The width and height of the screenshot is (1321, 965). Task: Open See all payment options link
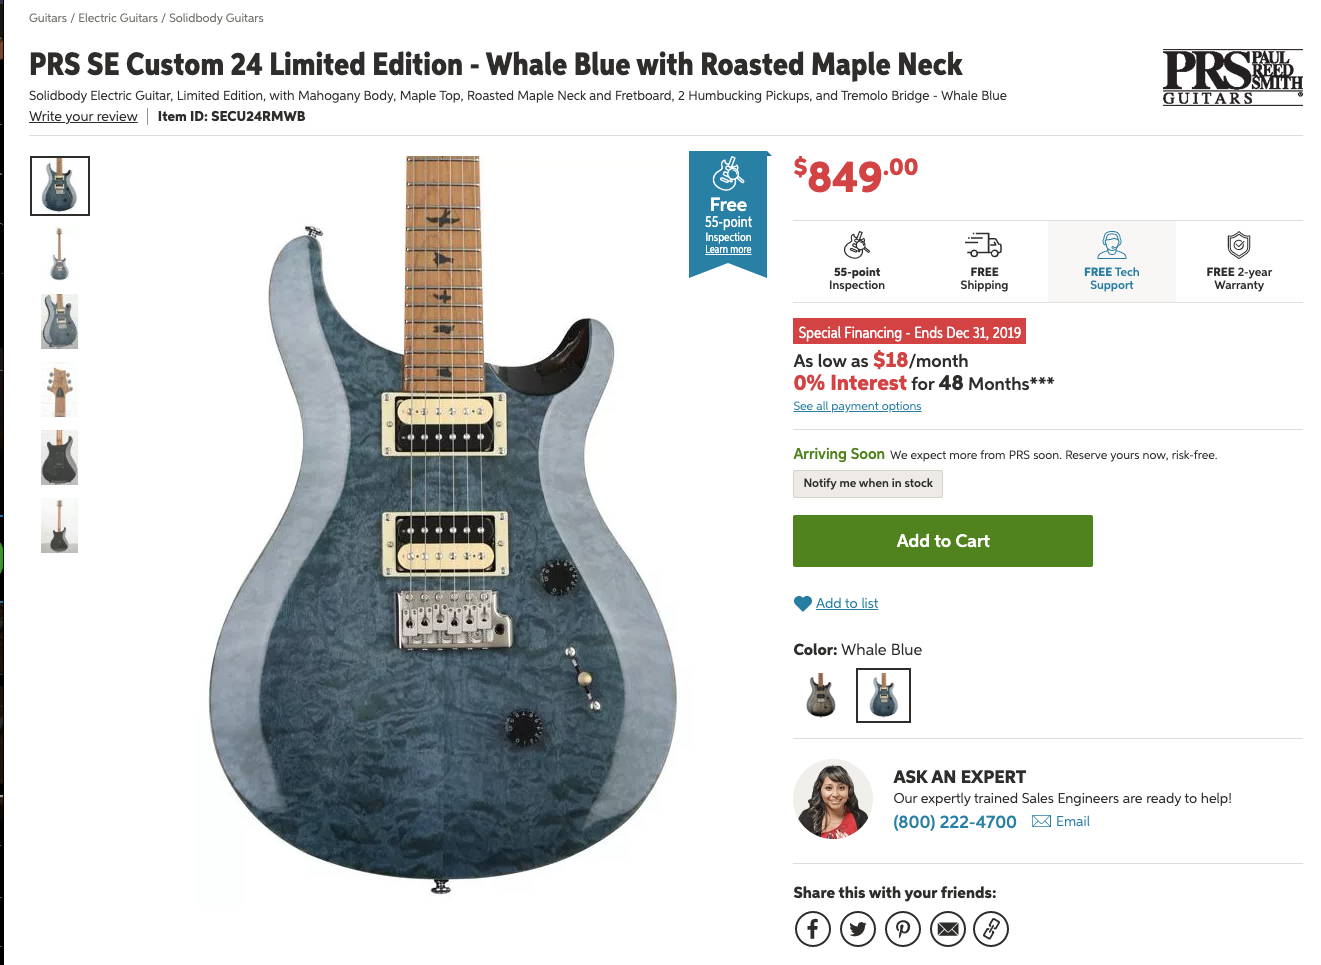click(x=857, y=406)
